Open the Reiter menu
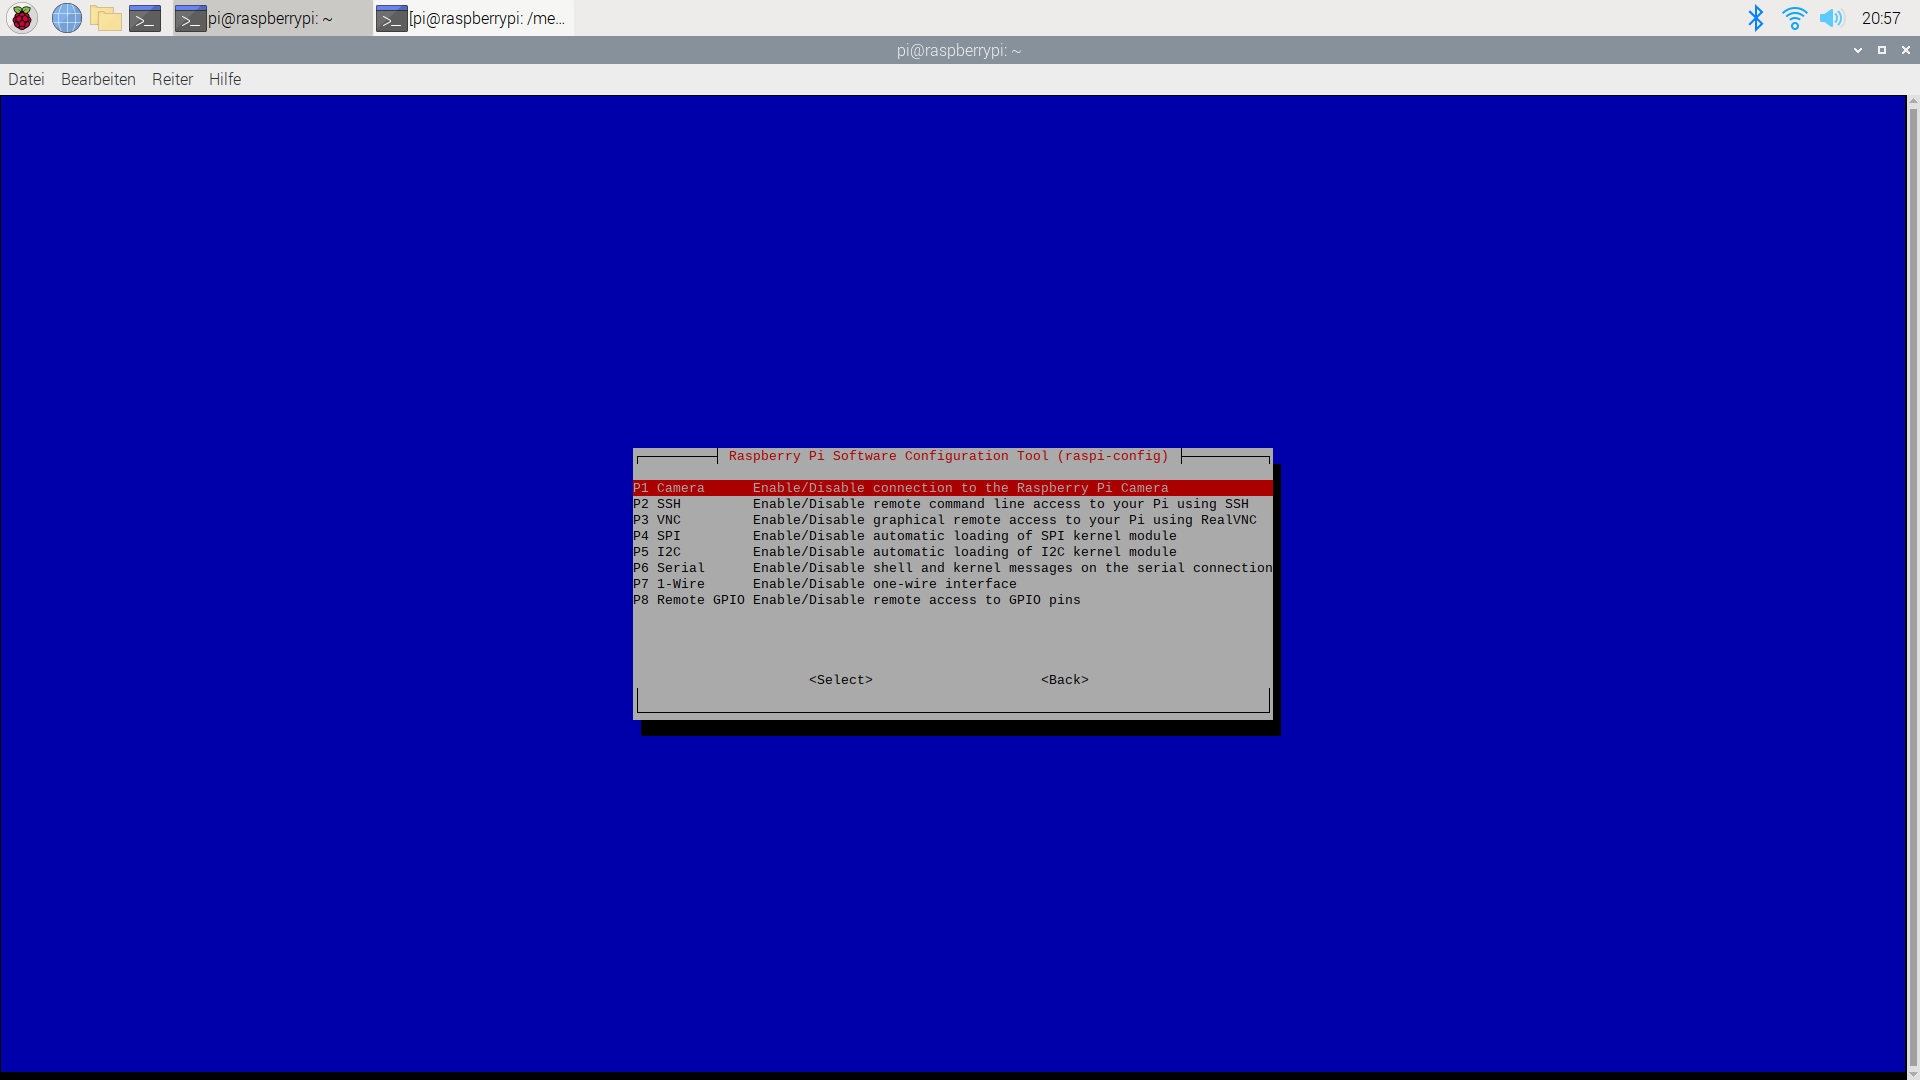The height and width of the screenshot is (1080, 1920). point(172,79)
